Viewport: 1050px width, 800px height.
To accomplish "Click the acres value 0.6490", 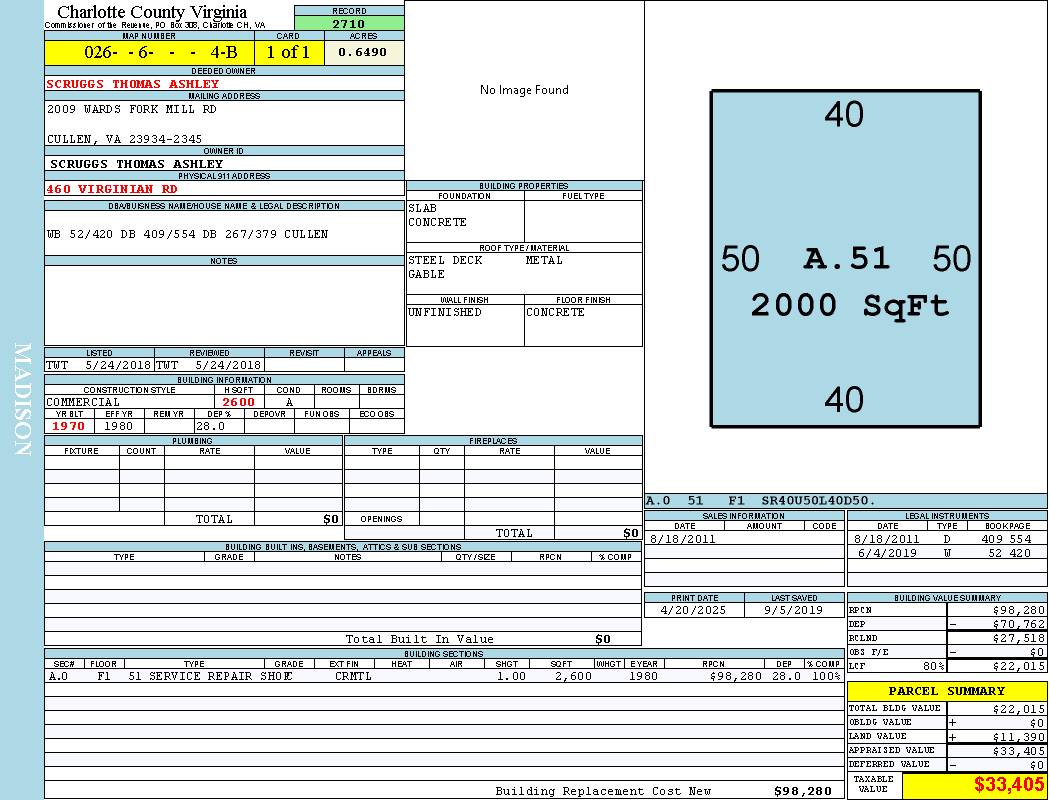I will [363, 52].
